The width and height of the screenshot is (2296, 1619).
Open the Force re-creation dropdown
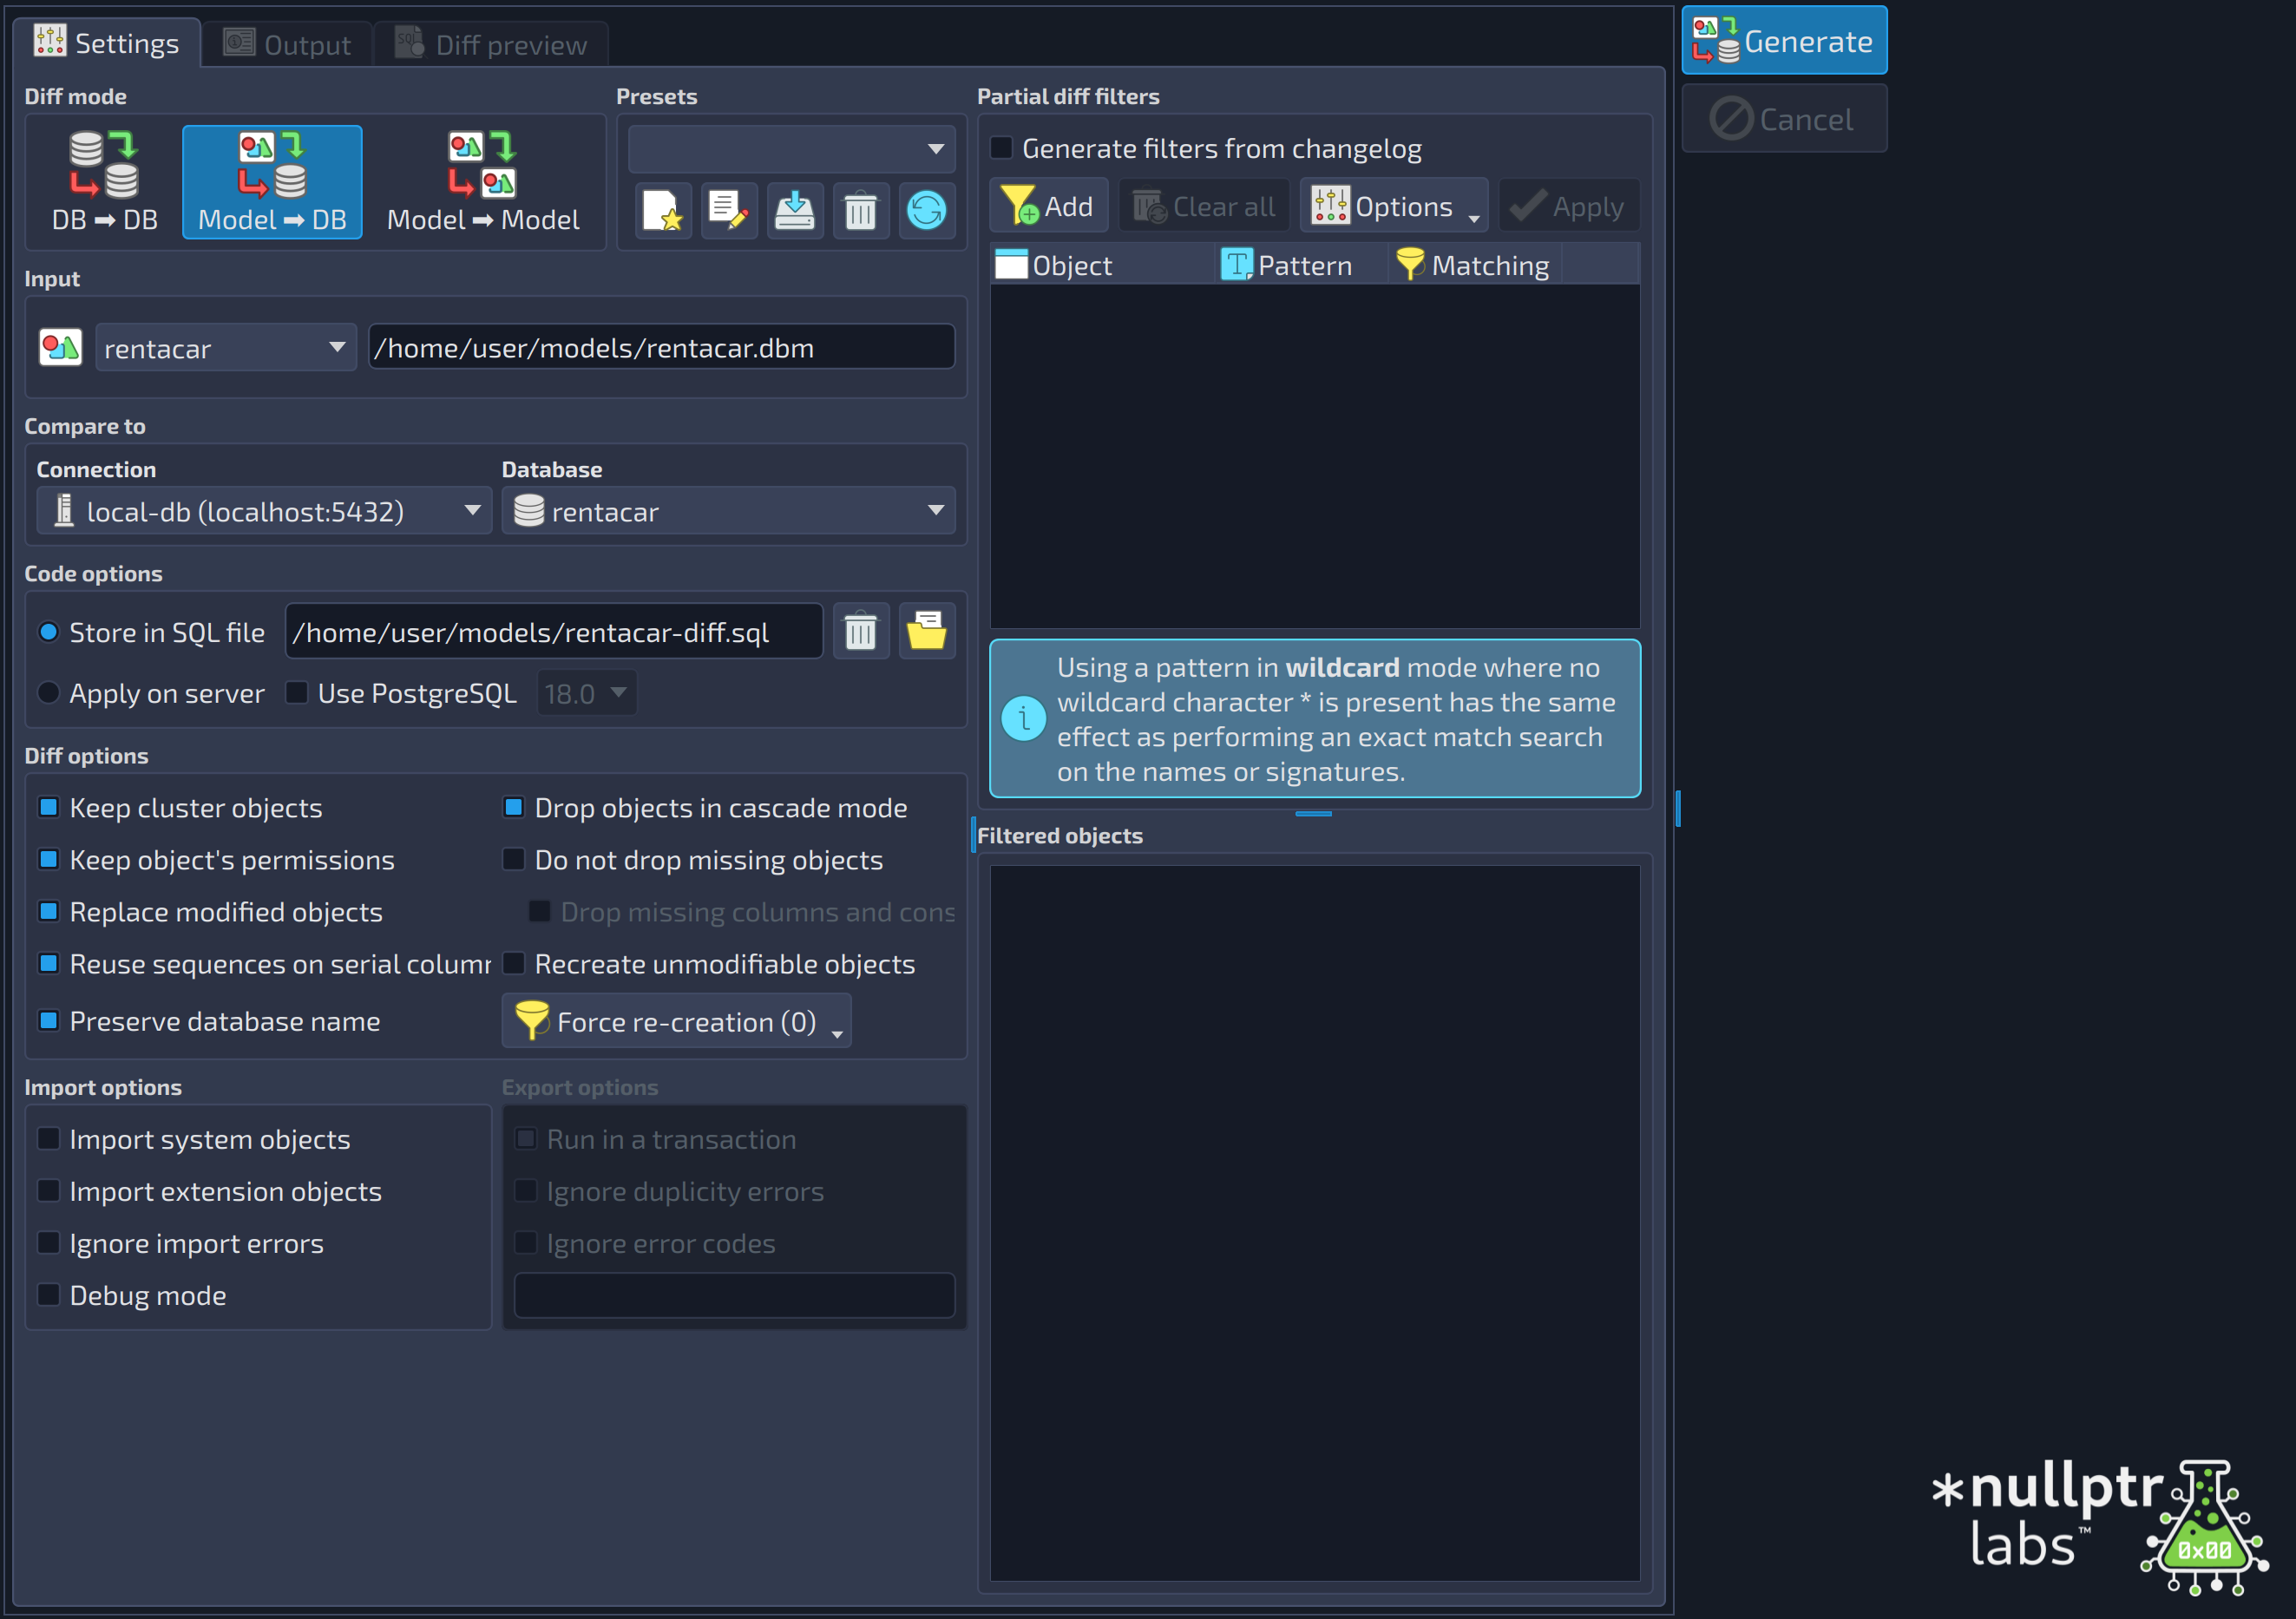[x=677, y=1021]
